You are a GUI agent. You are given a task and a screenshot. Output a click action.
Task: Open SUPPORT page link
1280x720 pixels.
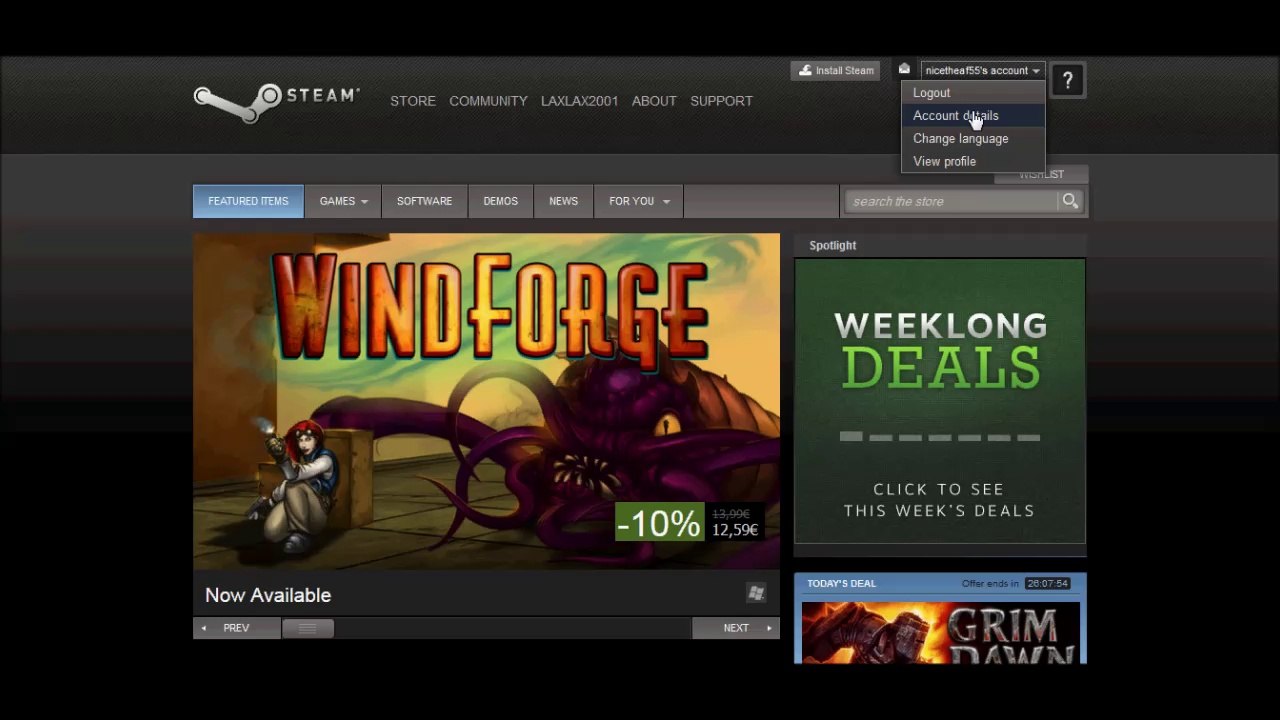click(x=721, y=101)
